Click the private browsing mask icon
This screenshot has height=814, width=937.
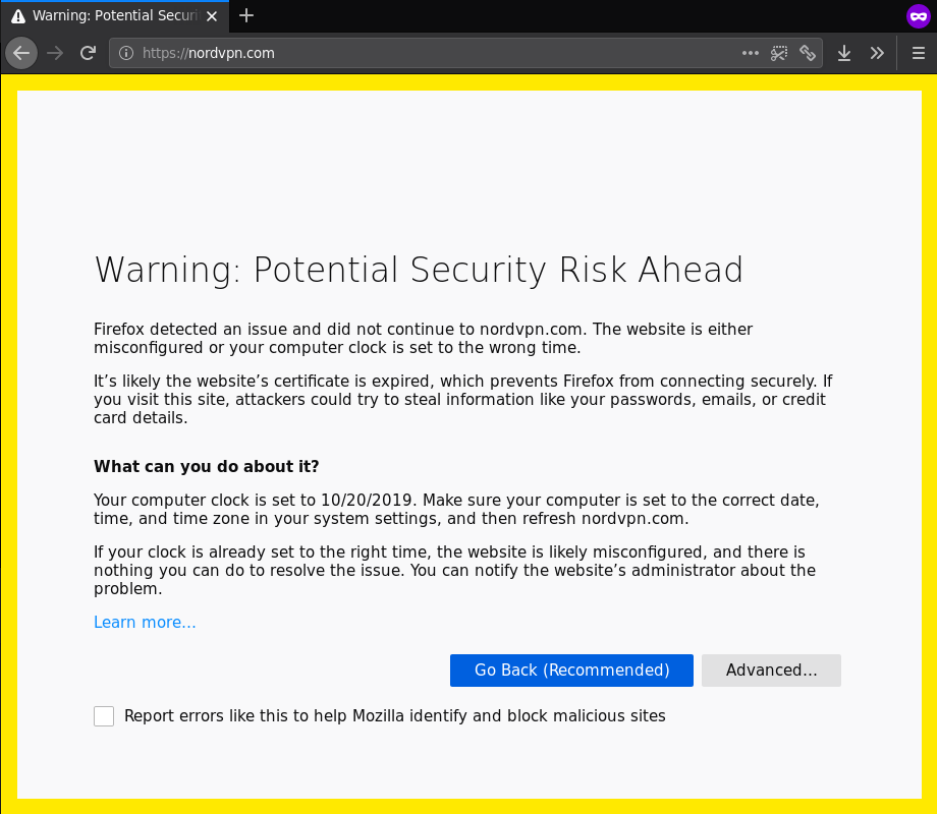(918, 16)
